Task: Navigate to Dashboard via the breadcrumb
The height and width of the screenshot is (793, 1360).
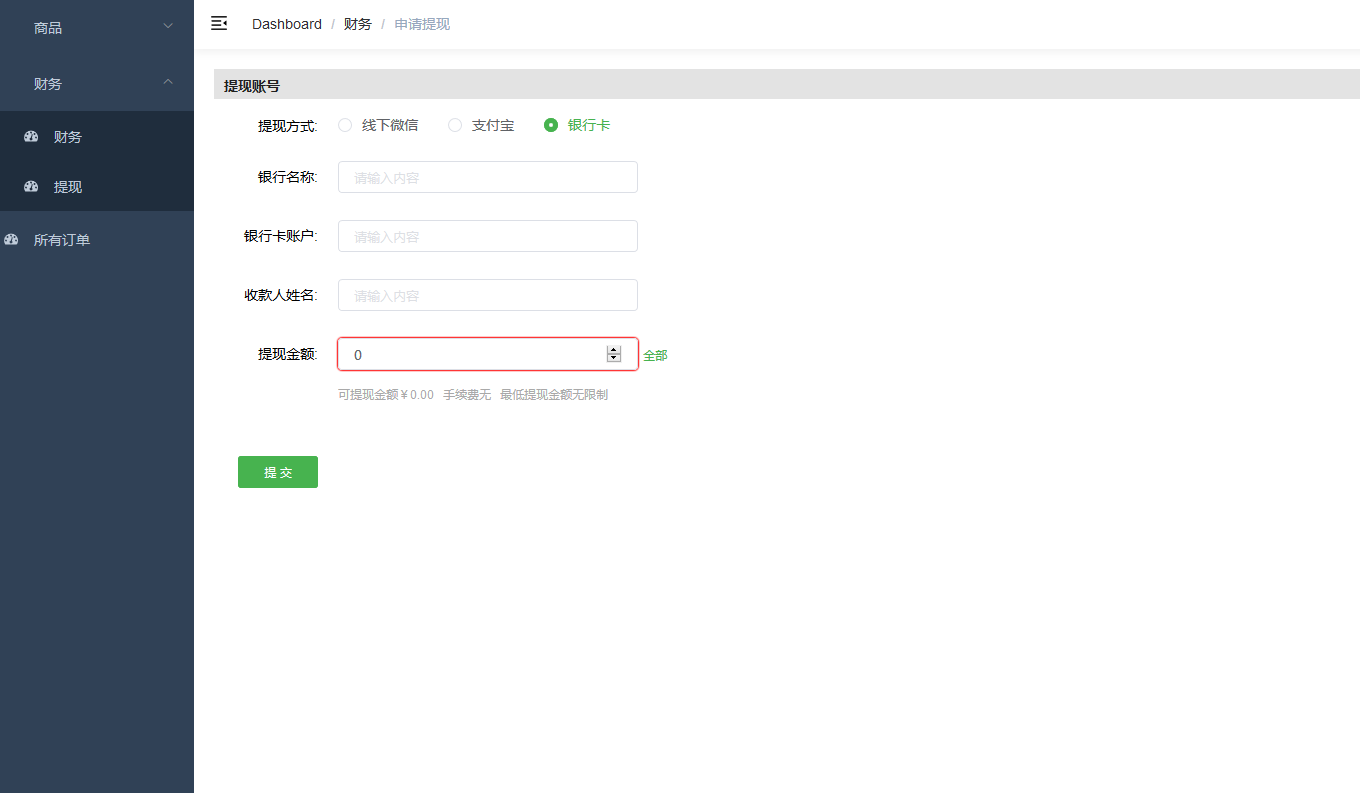Action: click(286, 23)
